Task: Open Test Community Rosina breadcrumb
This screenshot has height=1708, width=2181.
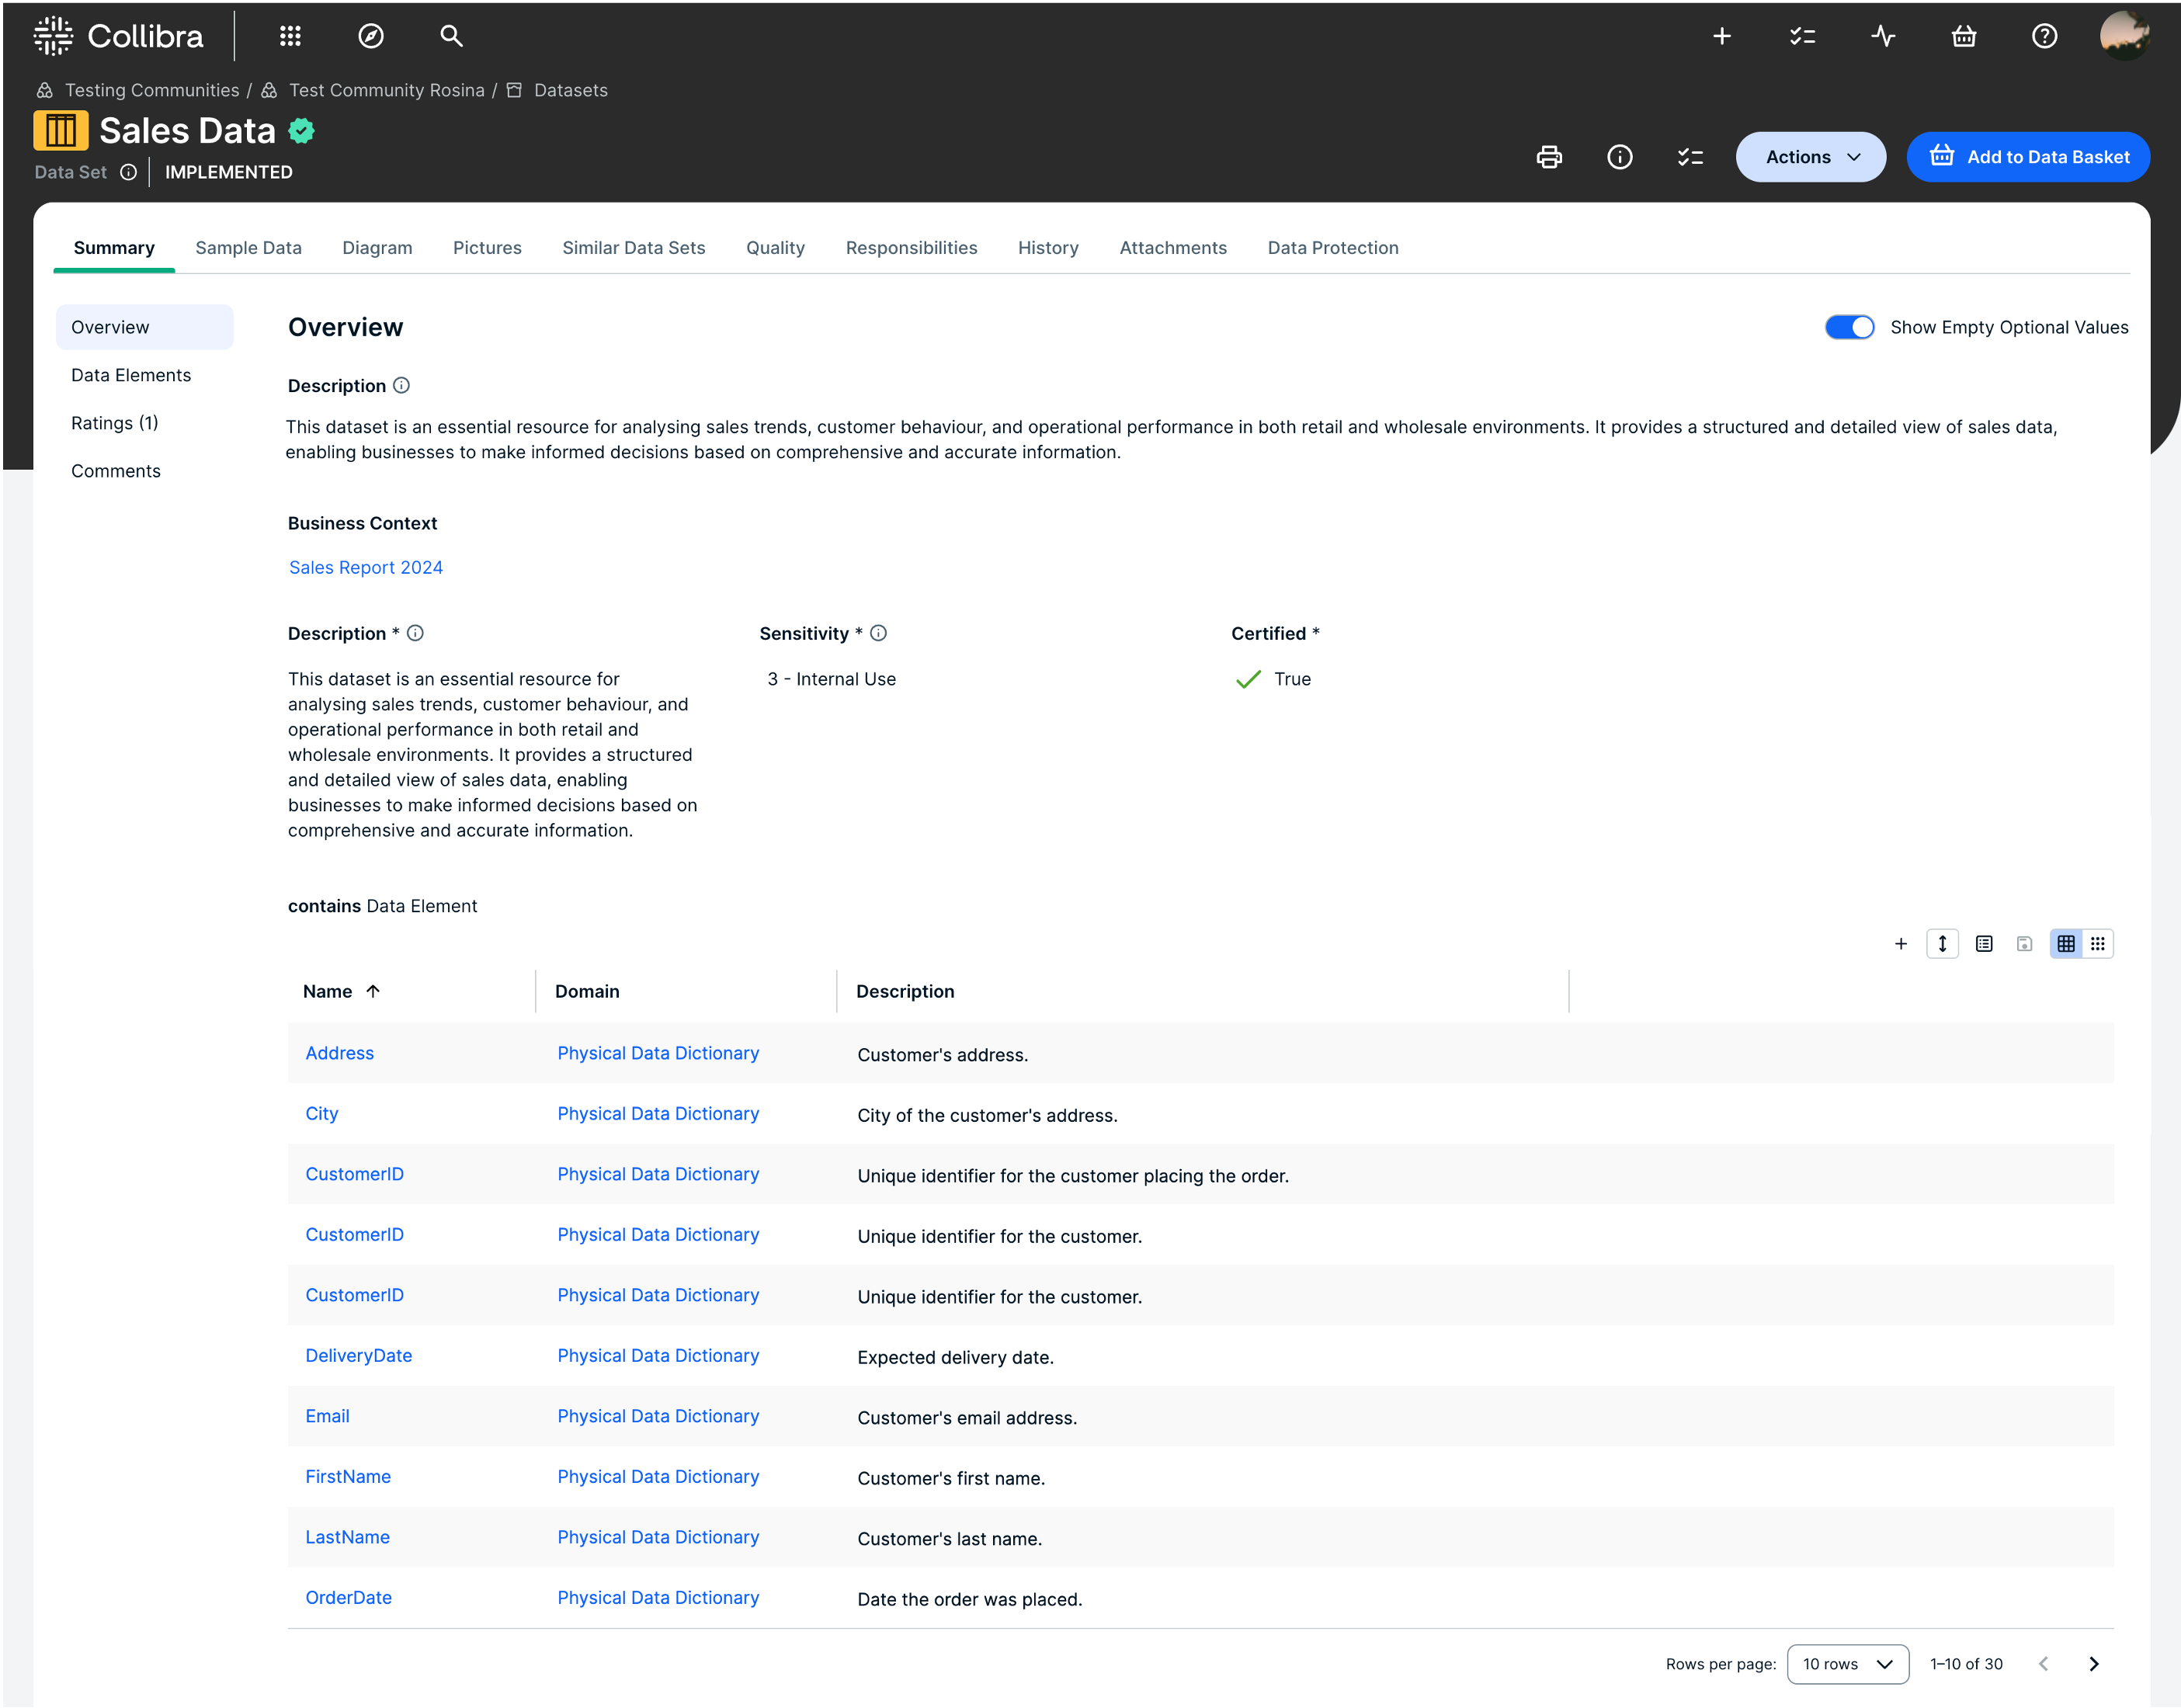Action: pos(386,90)
